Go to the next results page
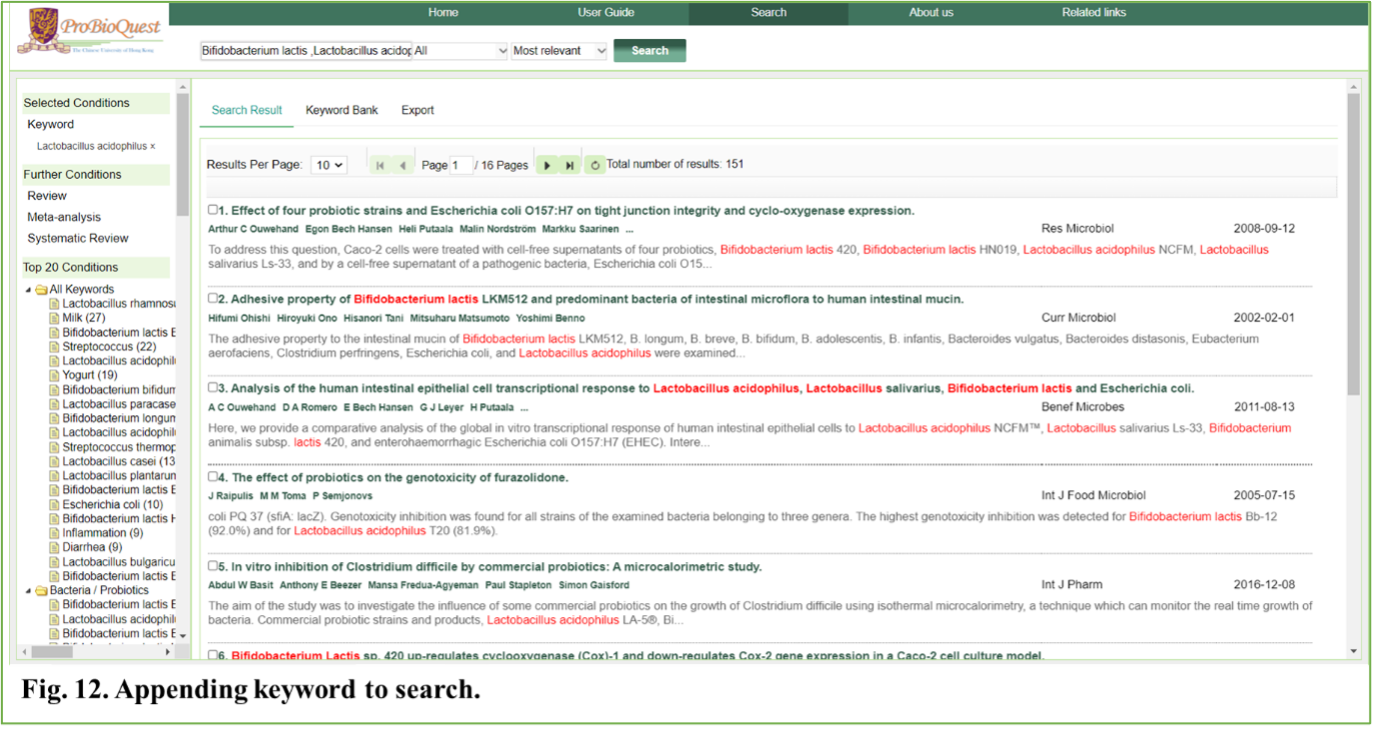This screenshot has width=1375, height=730. click(546, 166)
